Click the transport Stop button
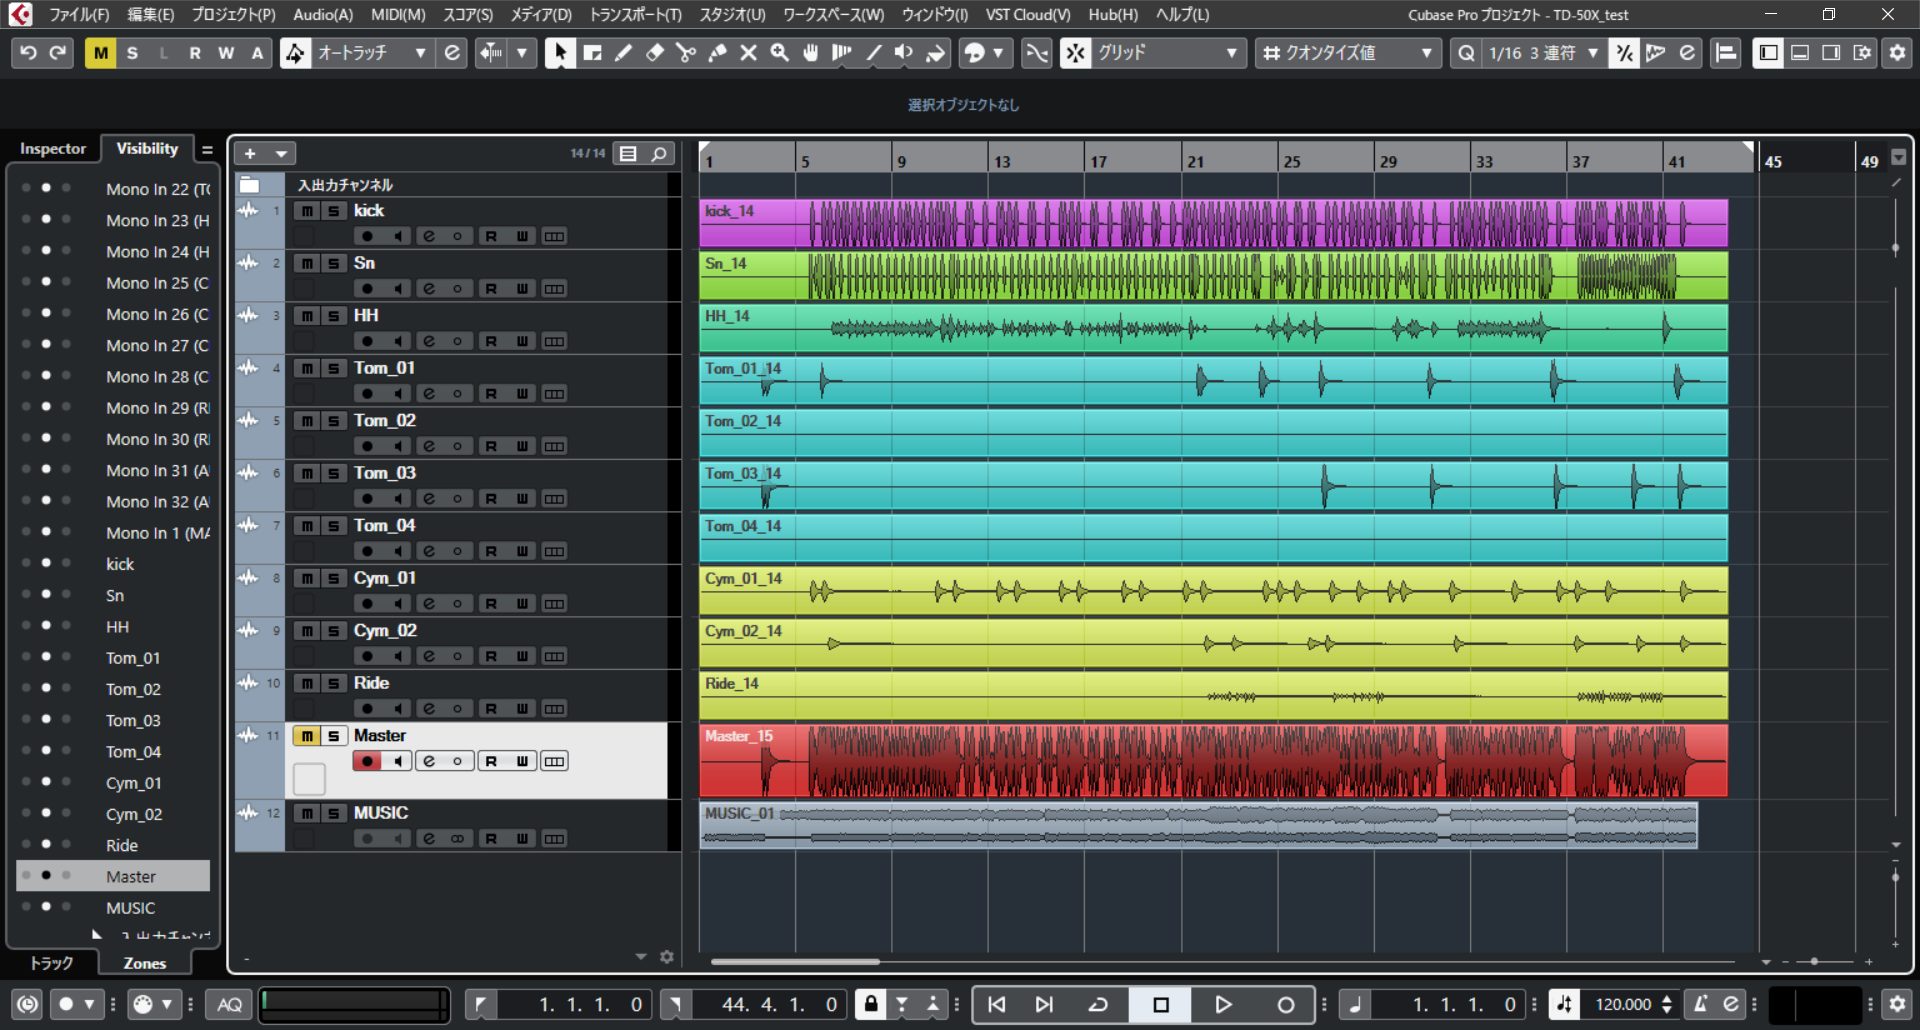1920x1030 pixels. coord(1161,1004)
